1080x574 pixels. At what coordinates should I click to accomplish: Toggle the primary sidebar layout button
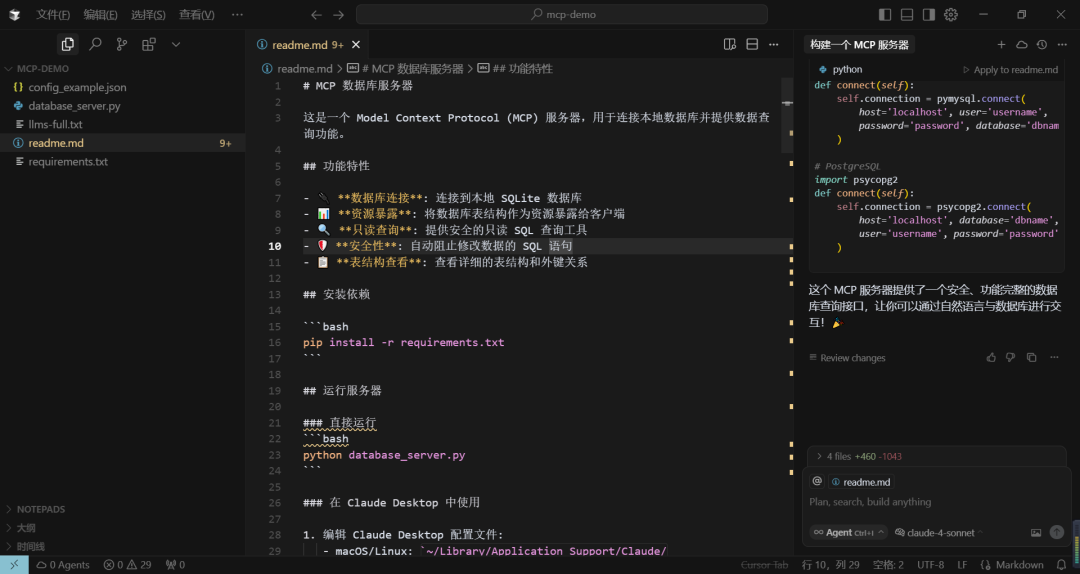pyautogui.click(x=885, y=15)
